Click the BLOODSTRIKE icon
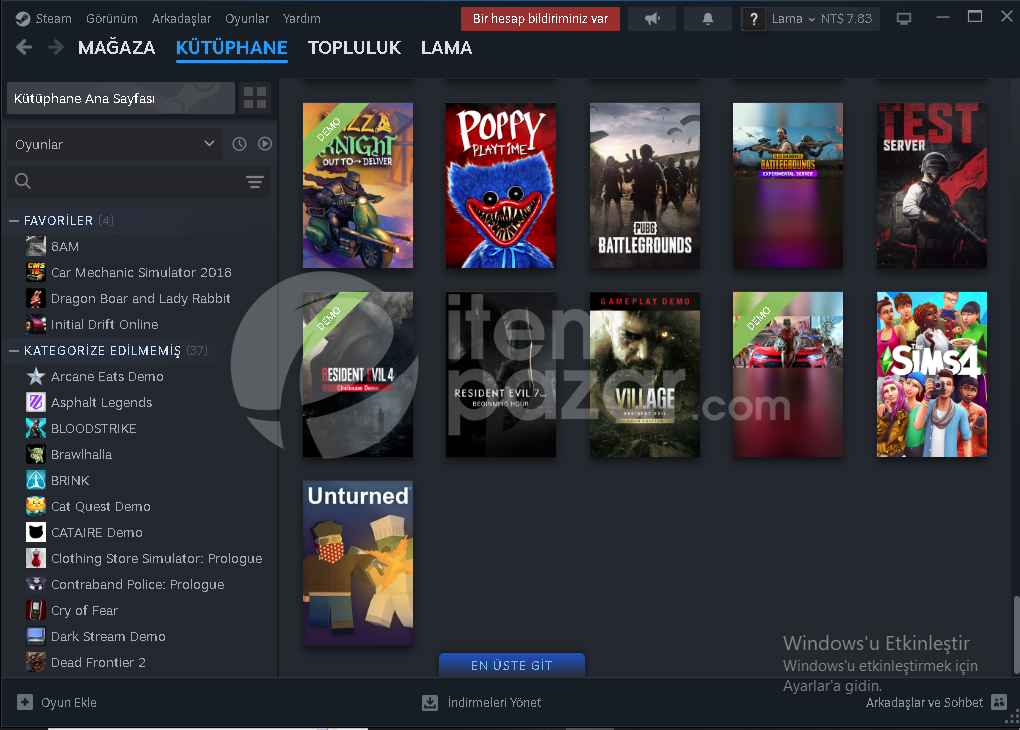 (x=36, y=428)
